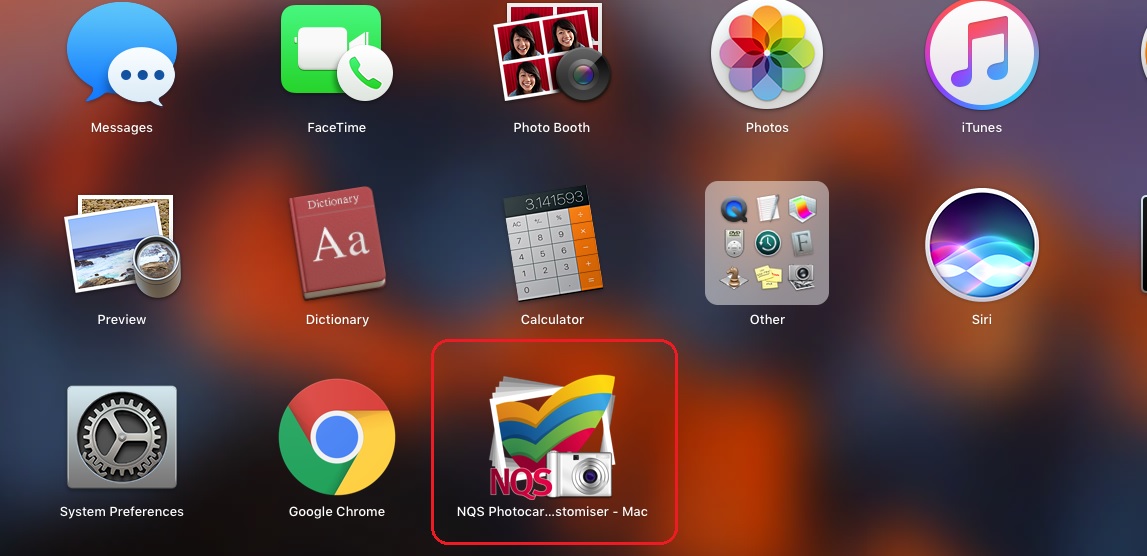Open the Messages app
The height and width of the screenshot is (556, 1147).
pyautogui.click(x=121, y=53)
